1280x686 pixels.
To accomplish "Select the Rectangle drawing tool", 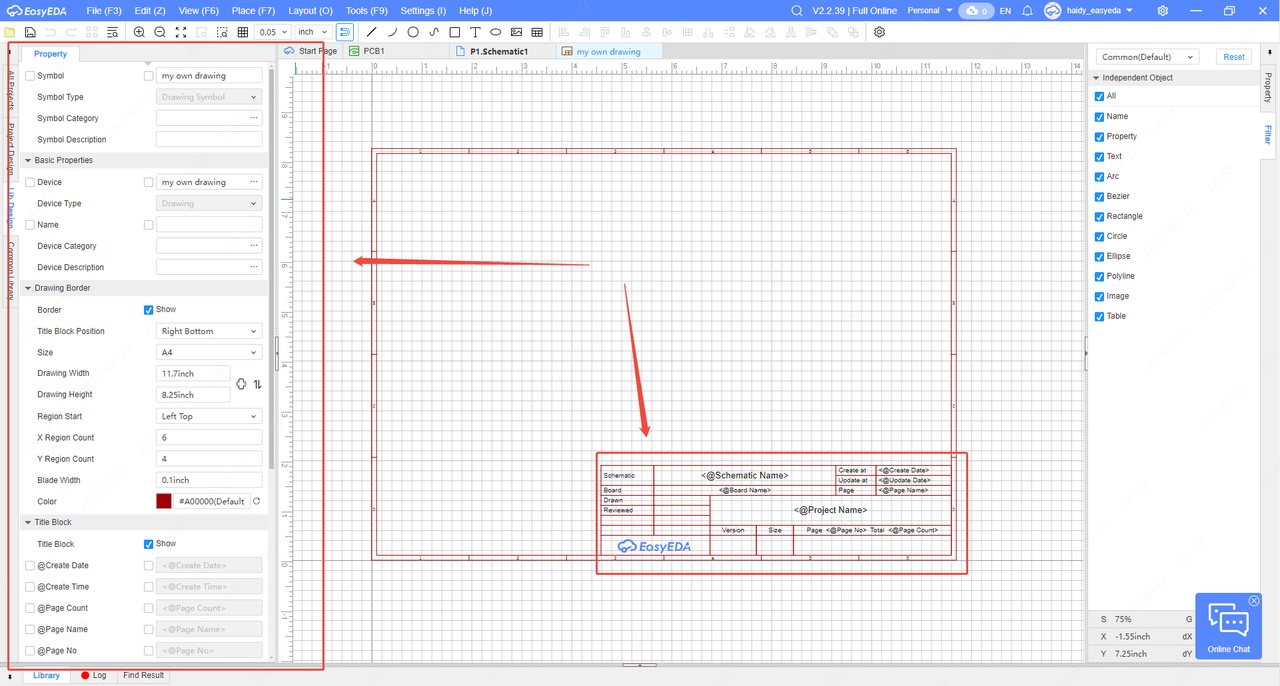I will click(x=454, y=32).
